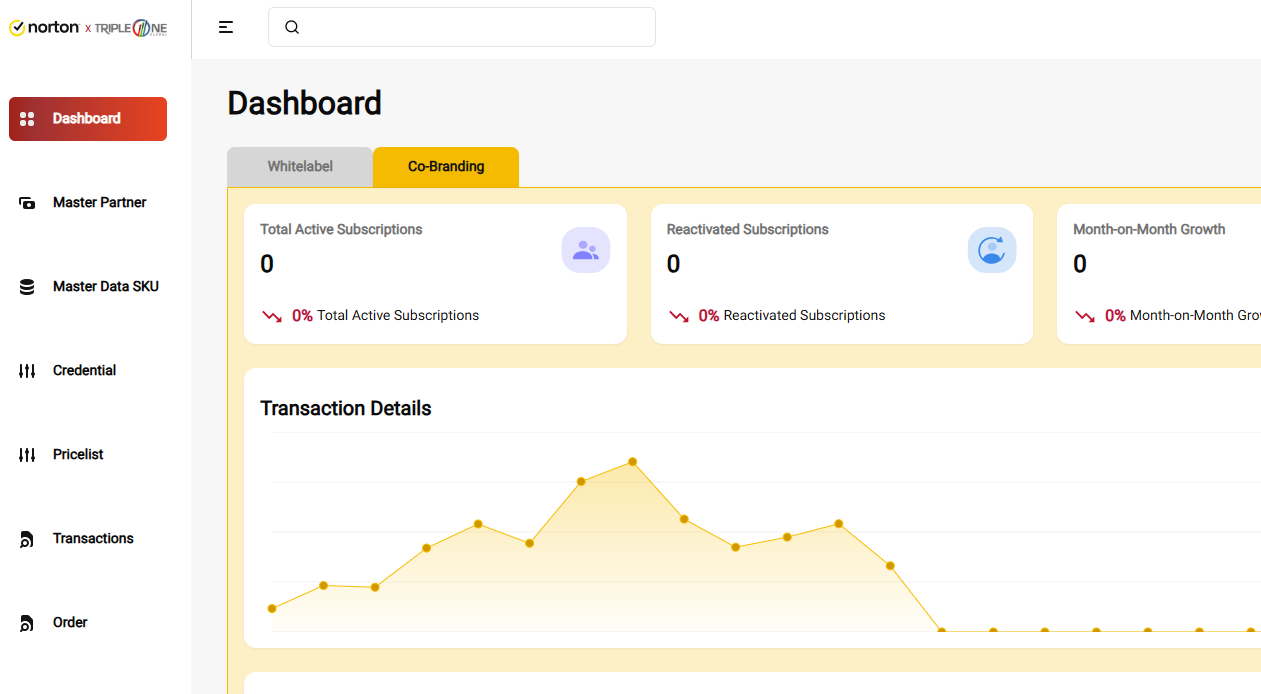Click the Month-on-Month Growth card title

pyautogui.click(x=1149, y=230)
